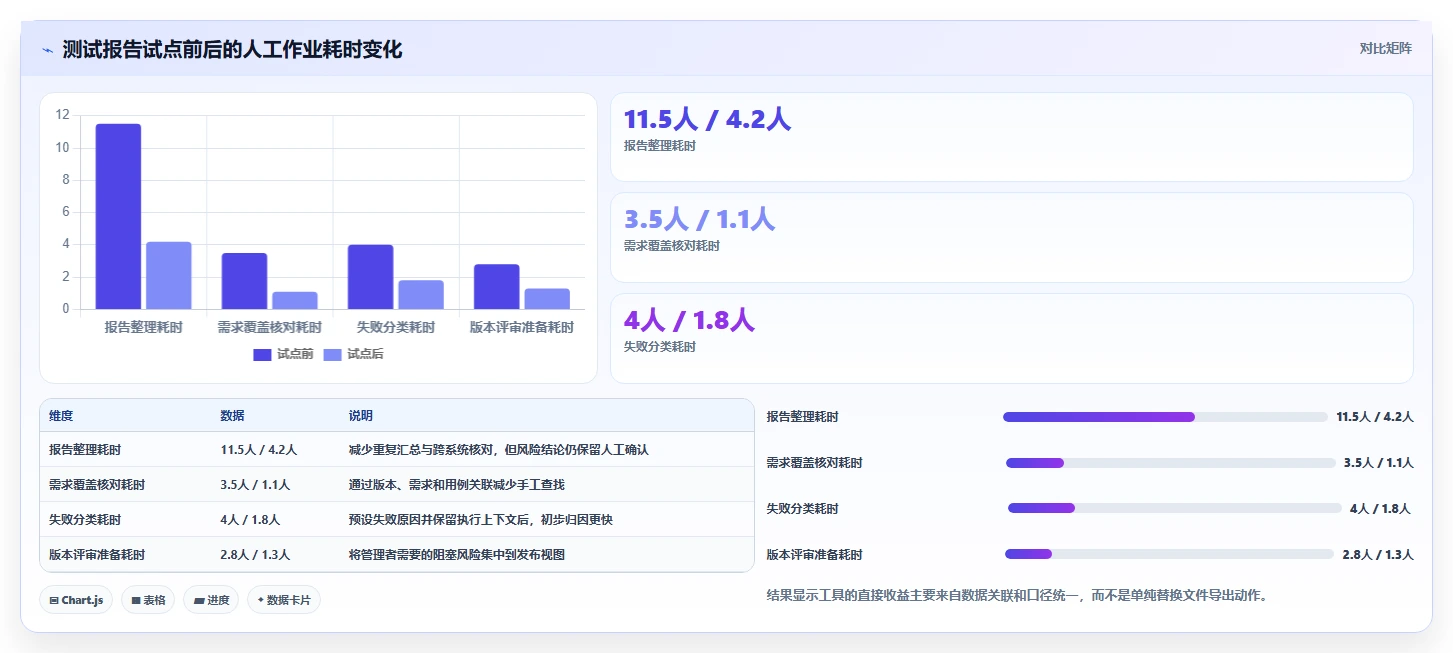
Task: Click description 将管理者需要的阻塞风险集中到发布视图
Action: pyautogui.click(x=456, y=554)
